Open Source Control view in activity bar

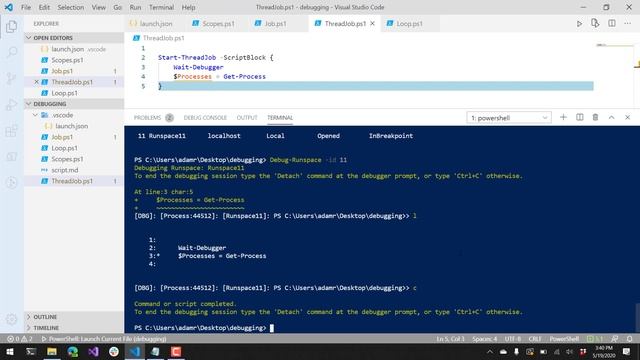pos(11,78)
